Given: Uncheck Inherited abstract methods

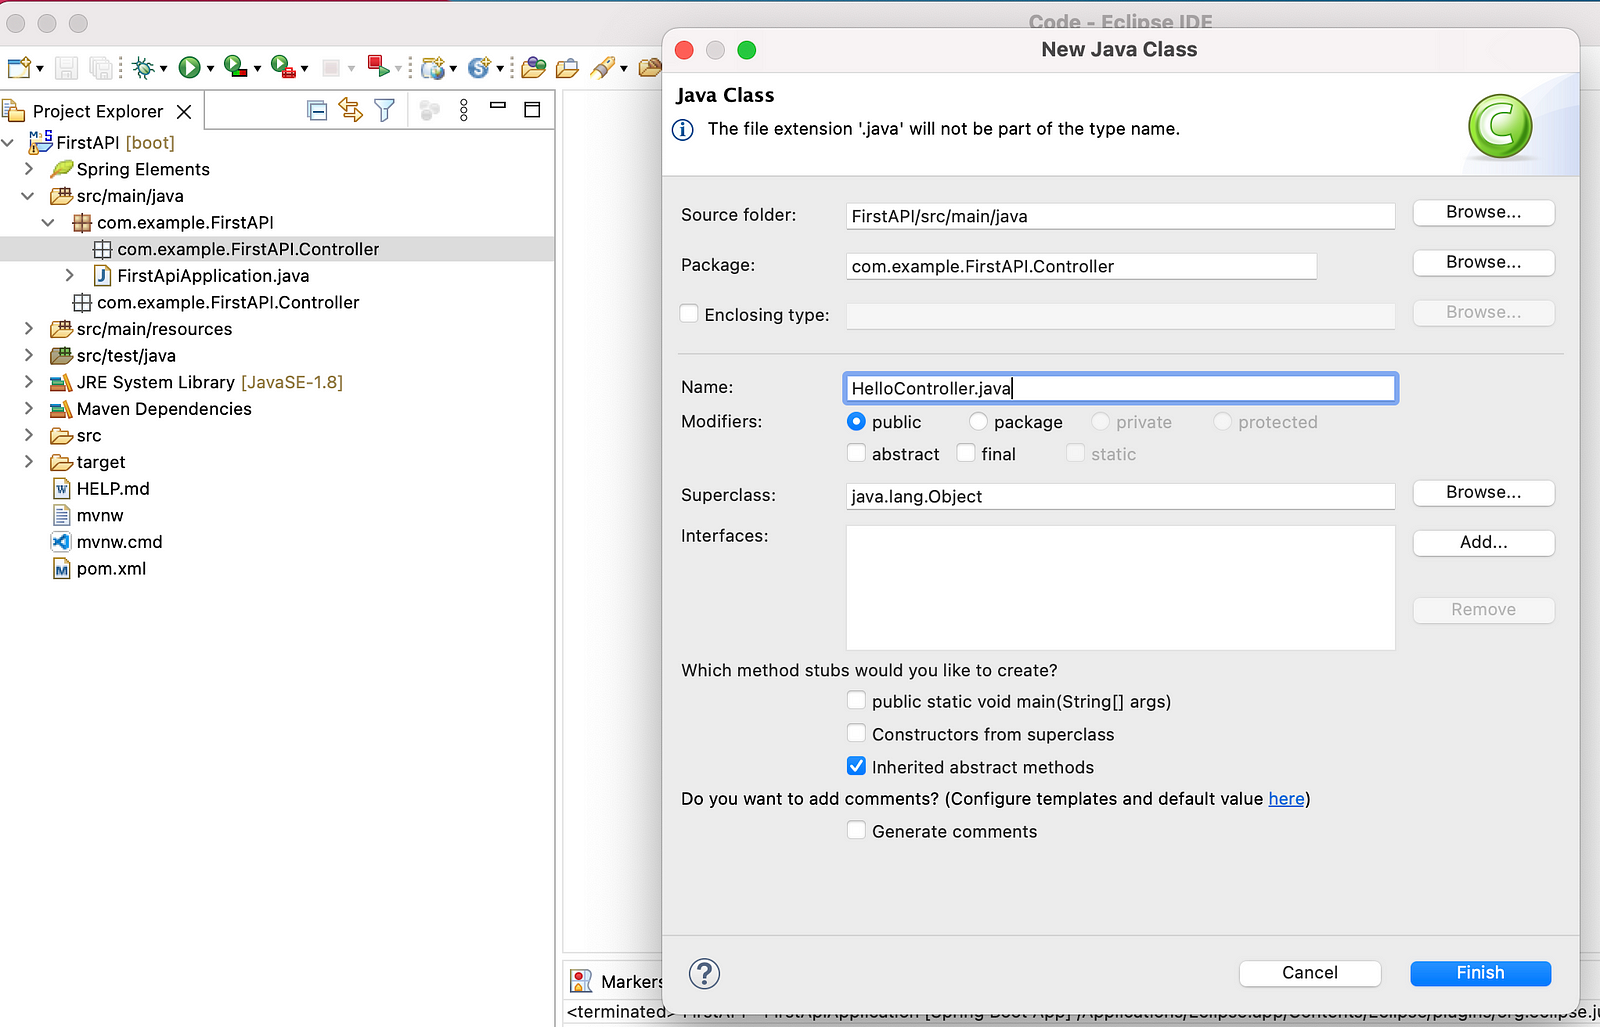Looking at the screenshot, I should pyautogui.click(x=856, y=766).
